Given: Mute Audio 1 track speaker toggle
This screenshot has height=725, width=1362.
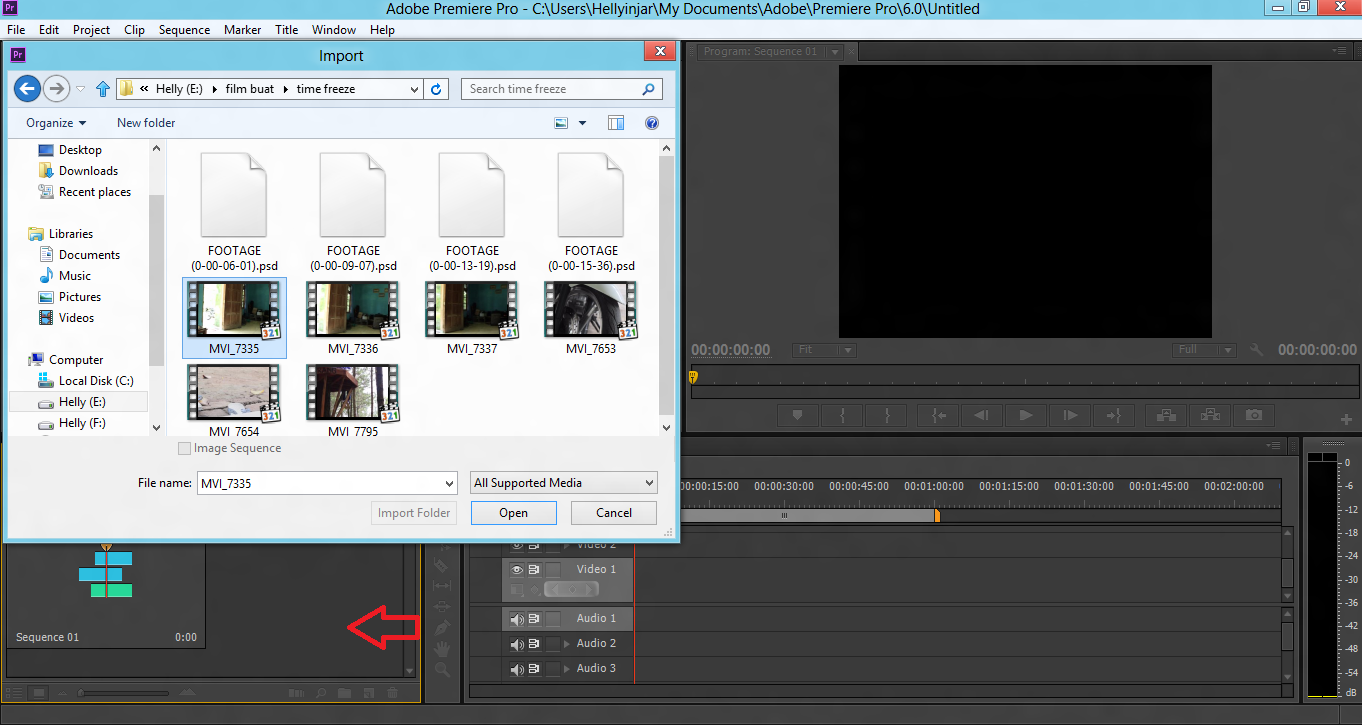Looking at the screenshot, I should tap(517, 619).
